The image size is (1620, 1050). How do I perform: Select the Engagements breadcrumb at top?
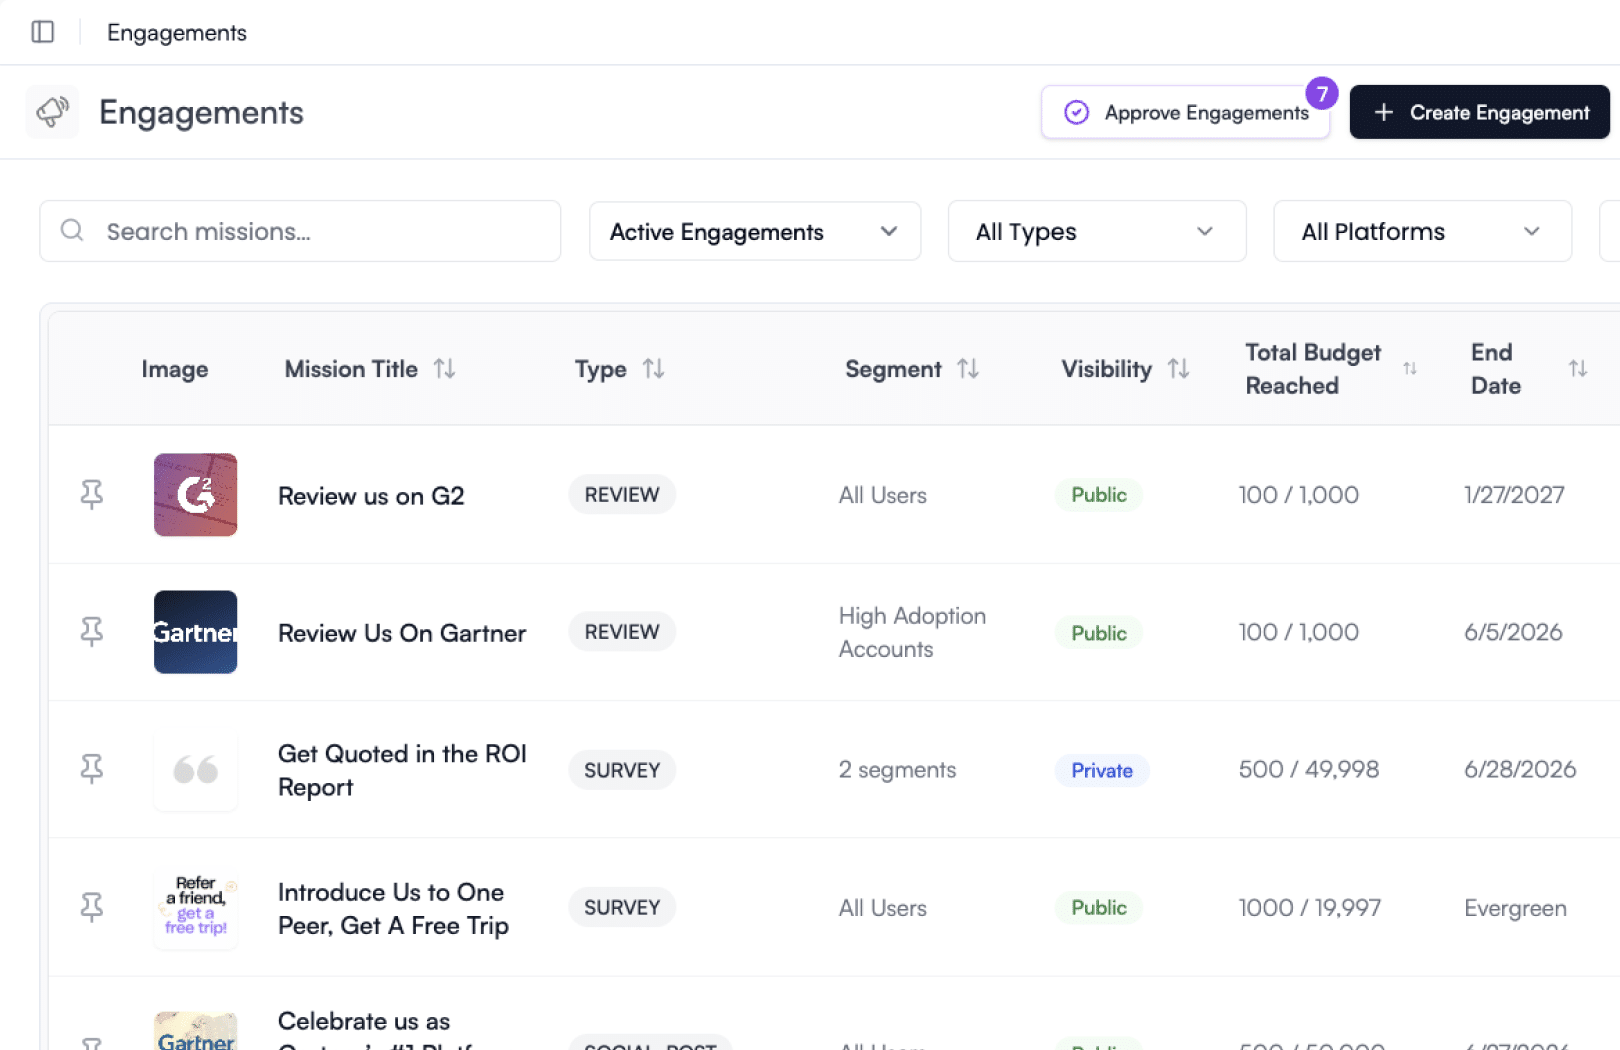(x=177, y=33)
